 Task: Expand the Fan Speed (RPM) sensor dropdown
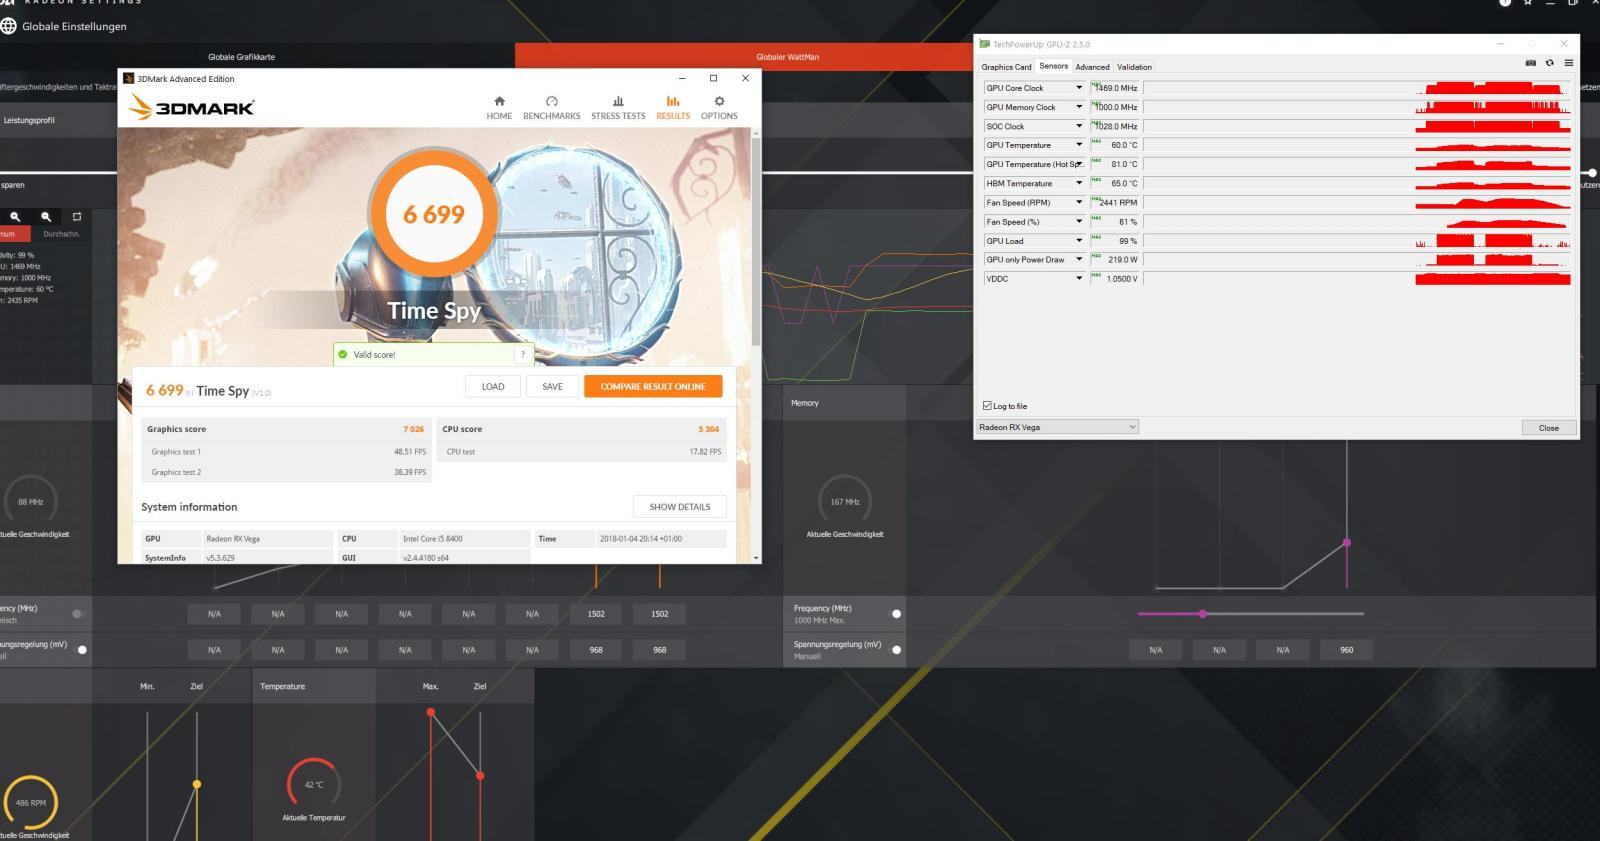(x=1079, y=202)
